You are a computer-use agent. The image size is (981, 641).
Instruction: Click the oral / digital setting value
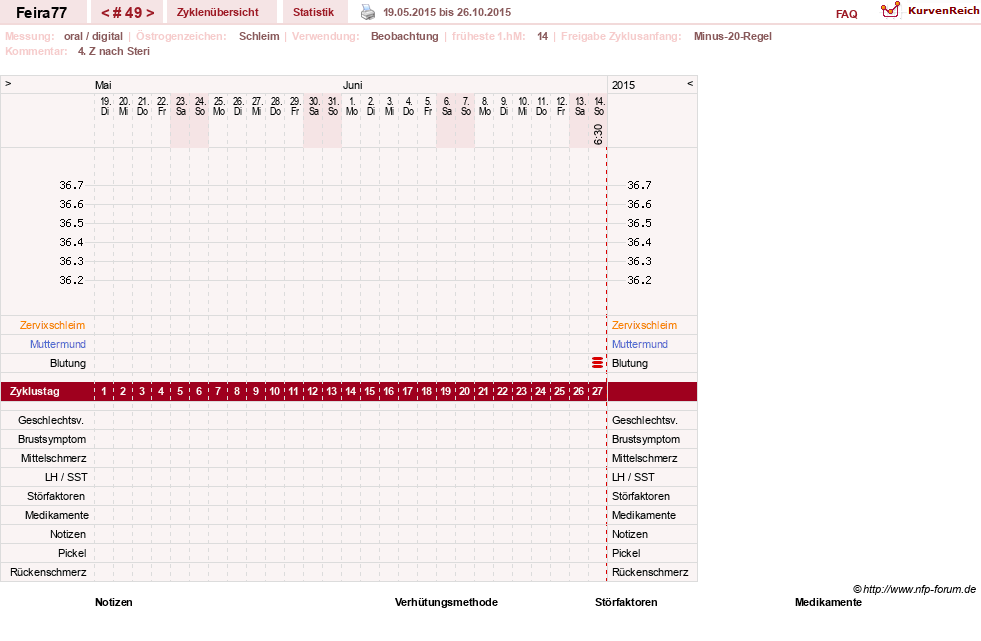click(x=93, y=36)
